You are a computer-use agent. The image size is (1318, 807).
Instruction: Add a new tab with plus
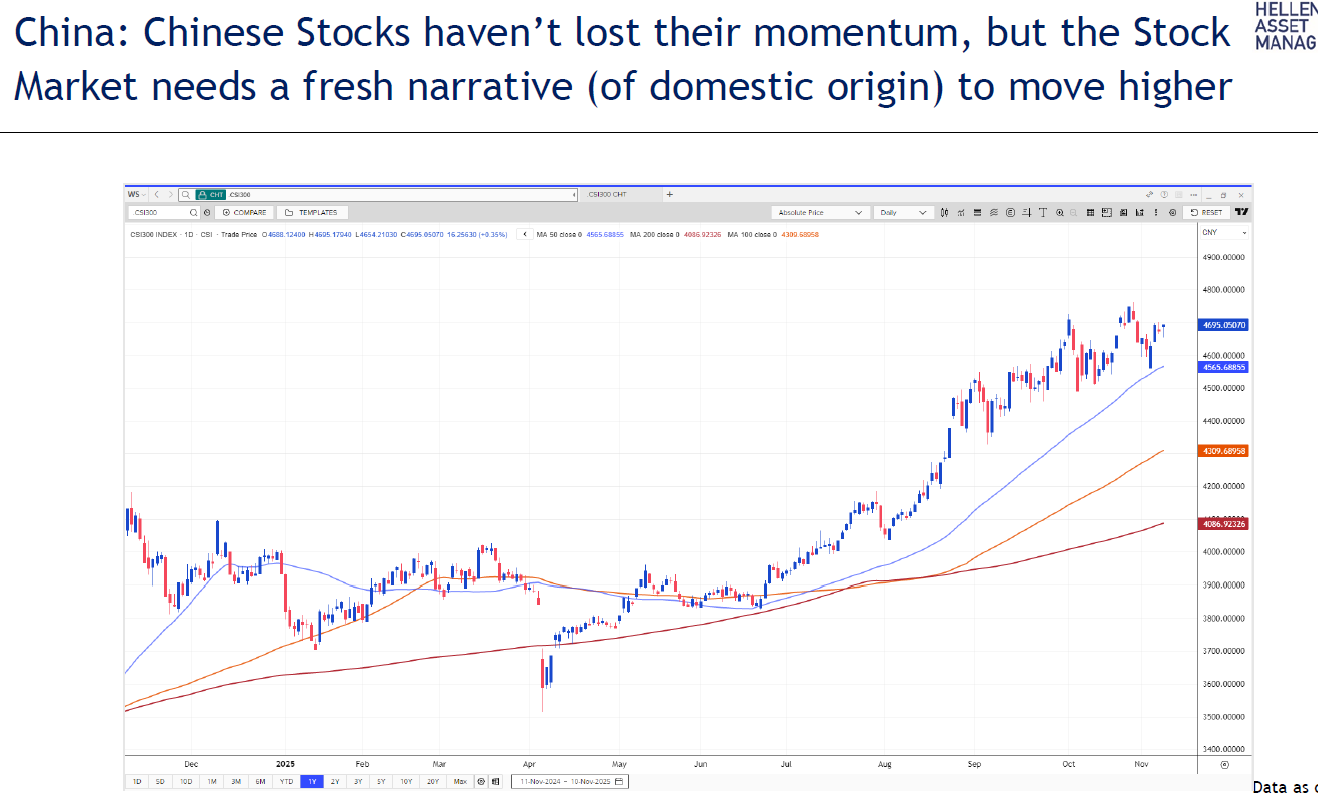point(670,195)
